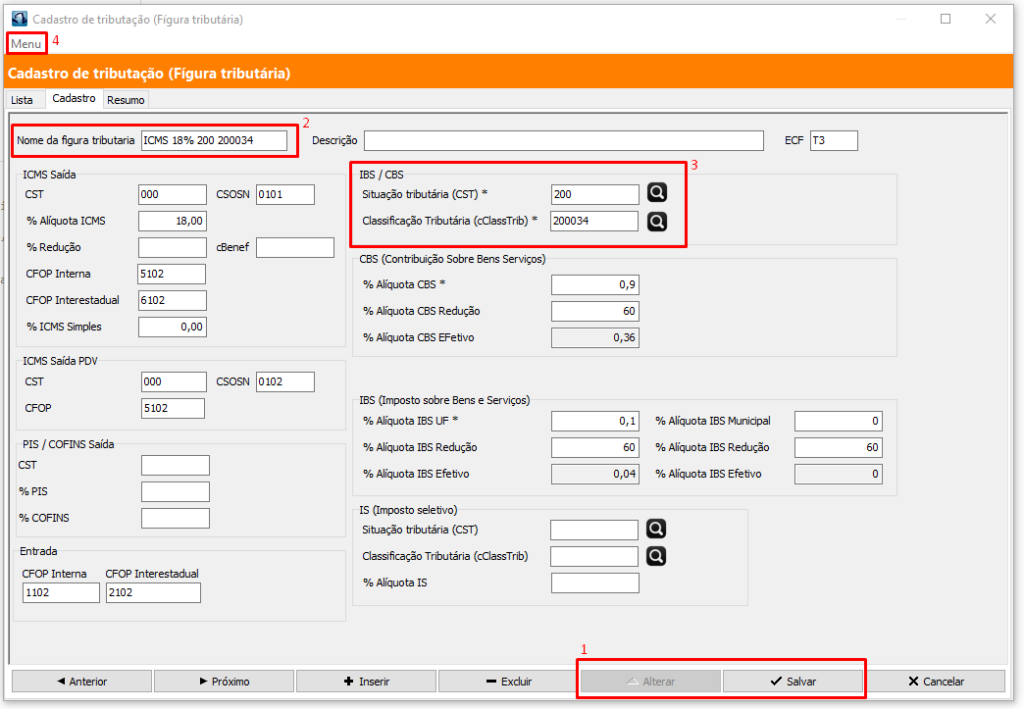The width and height of the screenshot is (1024, 709).
Task: Click the application icon in title bar
Action: pyautogui.click(x=17, y=19)
